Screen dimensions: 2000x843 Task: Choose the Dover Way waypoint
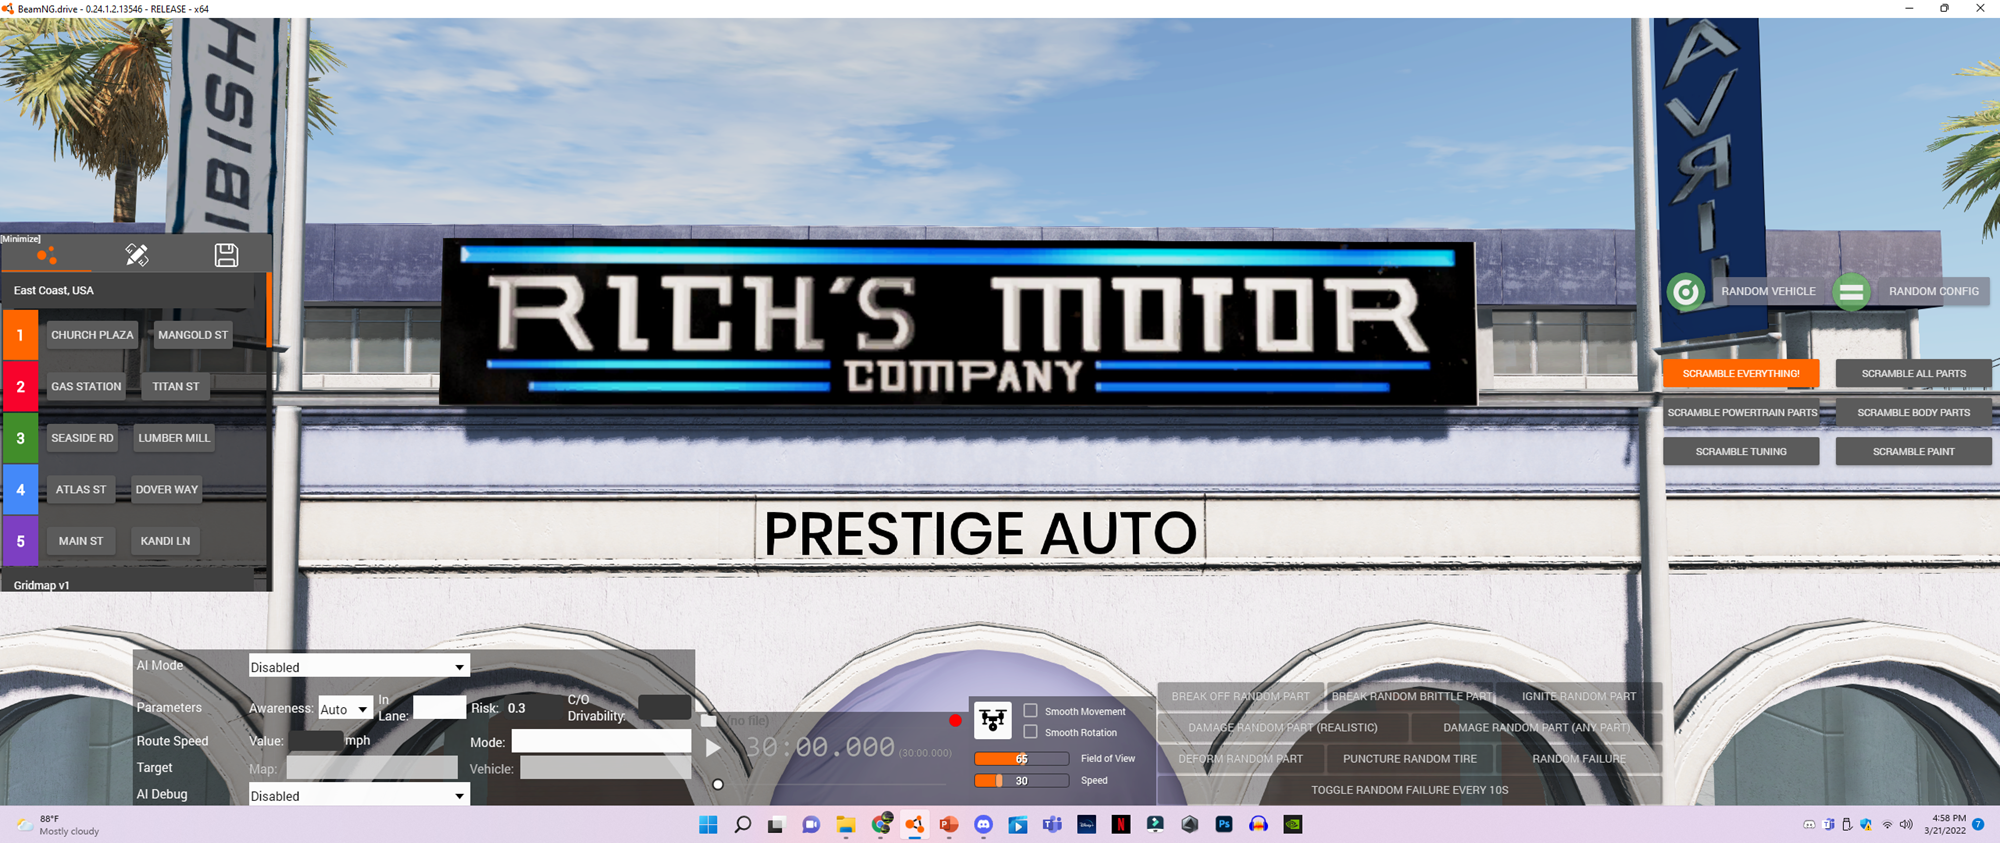coord(167,490)
